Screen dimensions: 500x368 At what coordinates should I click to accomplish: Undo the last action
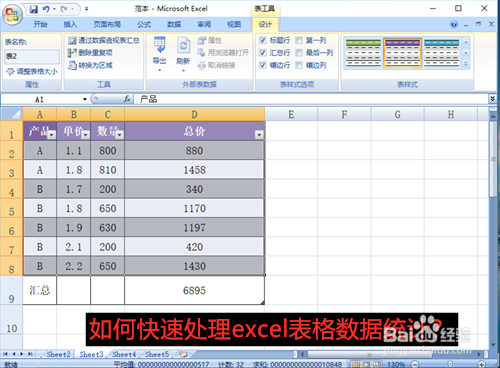click(x=46, y=9)
